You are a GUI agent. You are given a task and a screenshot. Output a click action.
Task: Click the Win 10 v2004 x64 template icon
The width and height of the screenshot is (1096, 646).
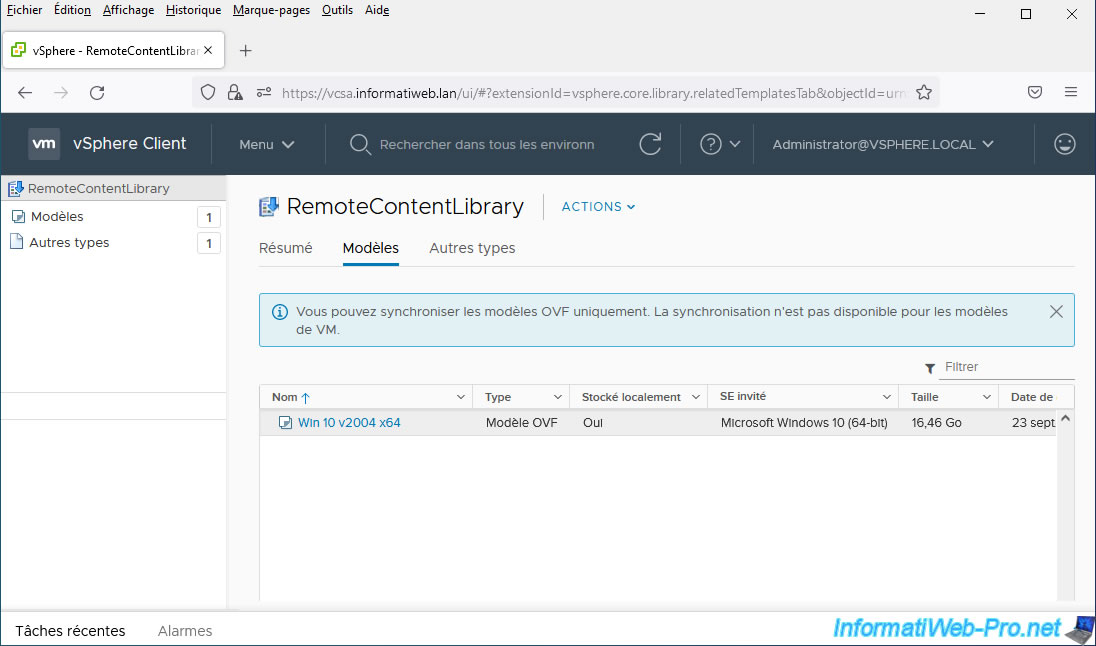click(284, 422)
